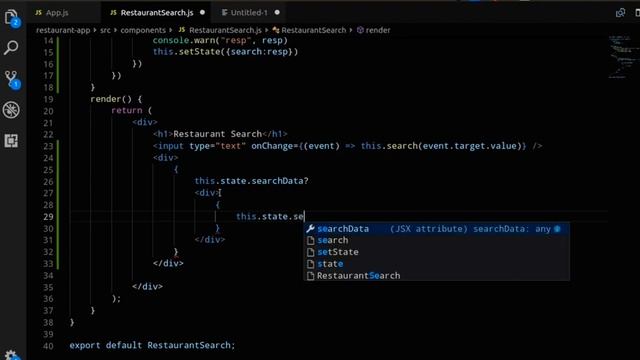
Task: Open restaurant-app breadcrumb
Action: [x=63, y=30]
